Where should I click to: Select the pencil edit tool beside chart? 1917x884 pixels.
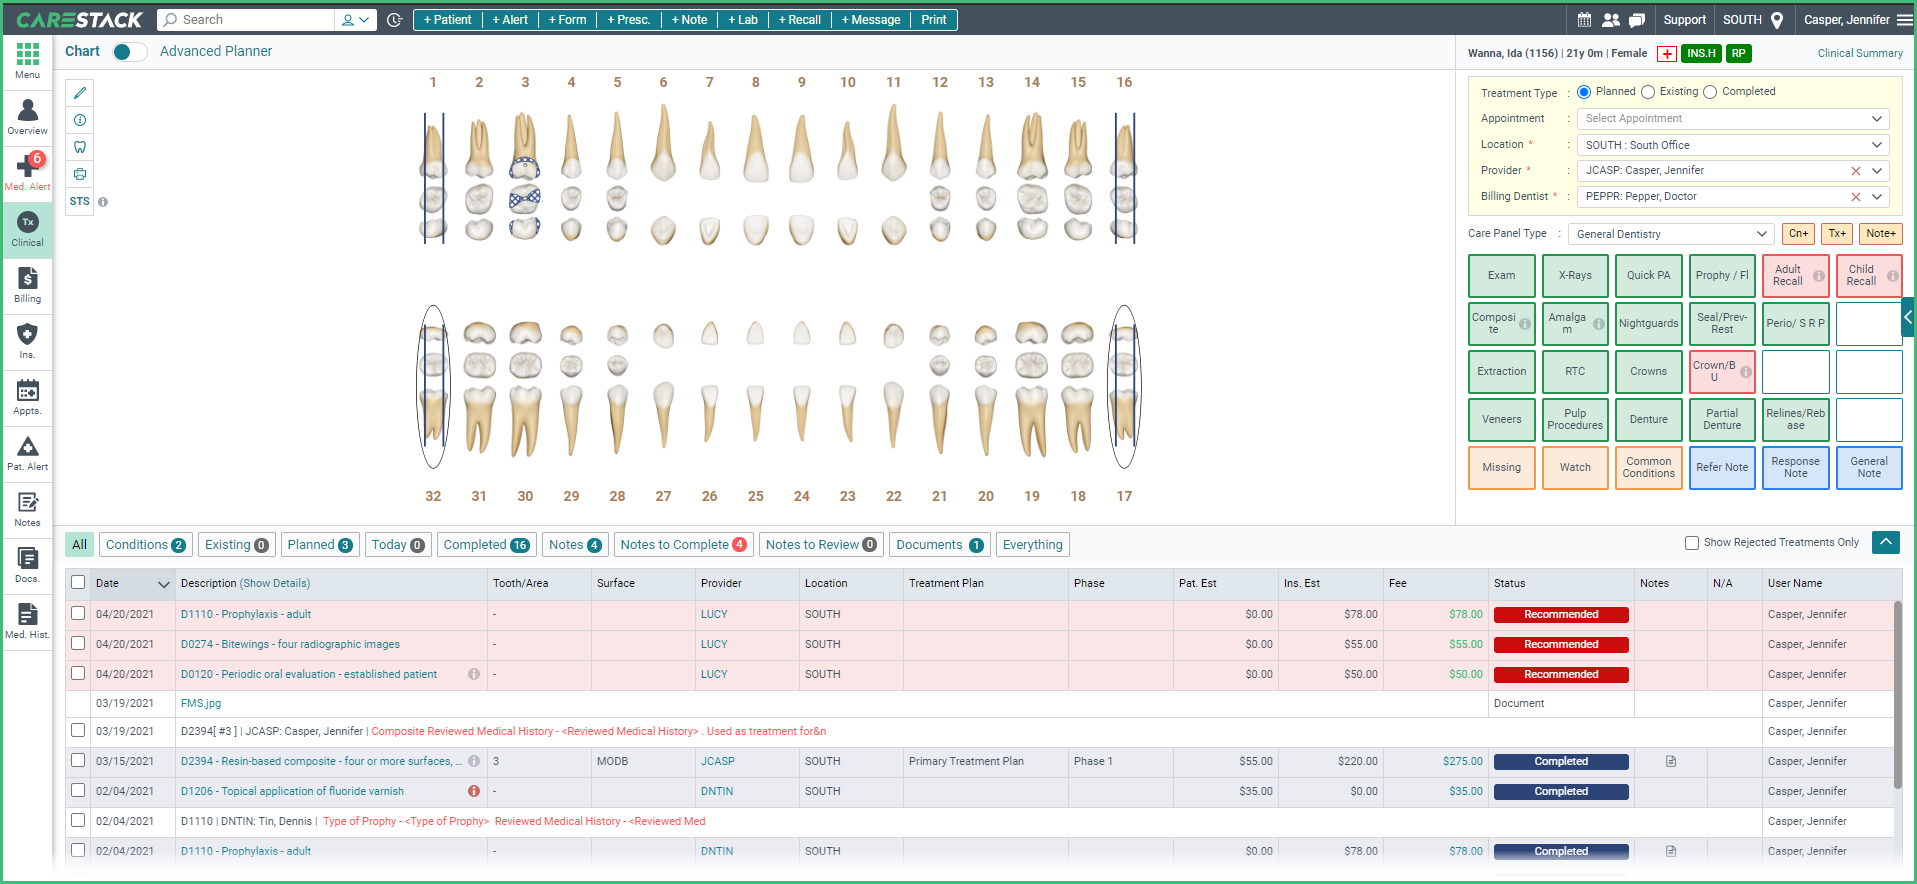[80, 93]
